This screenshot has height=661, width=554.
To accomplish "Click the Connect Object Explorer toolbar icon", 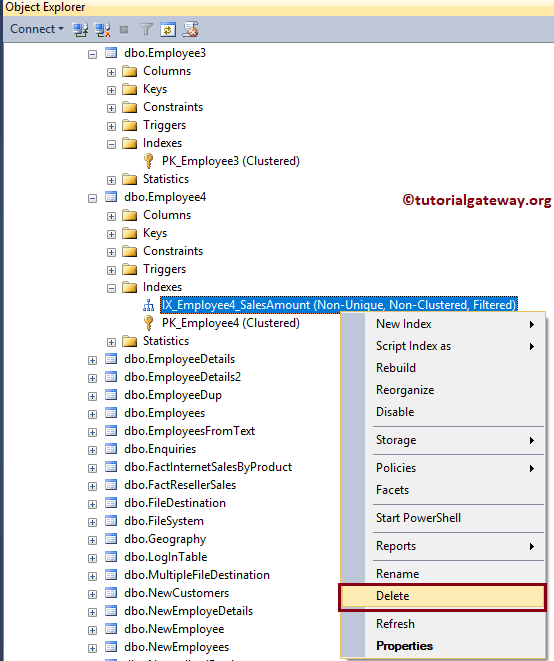I will coord(80,30).
